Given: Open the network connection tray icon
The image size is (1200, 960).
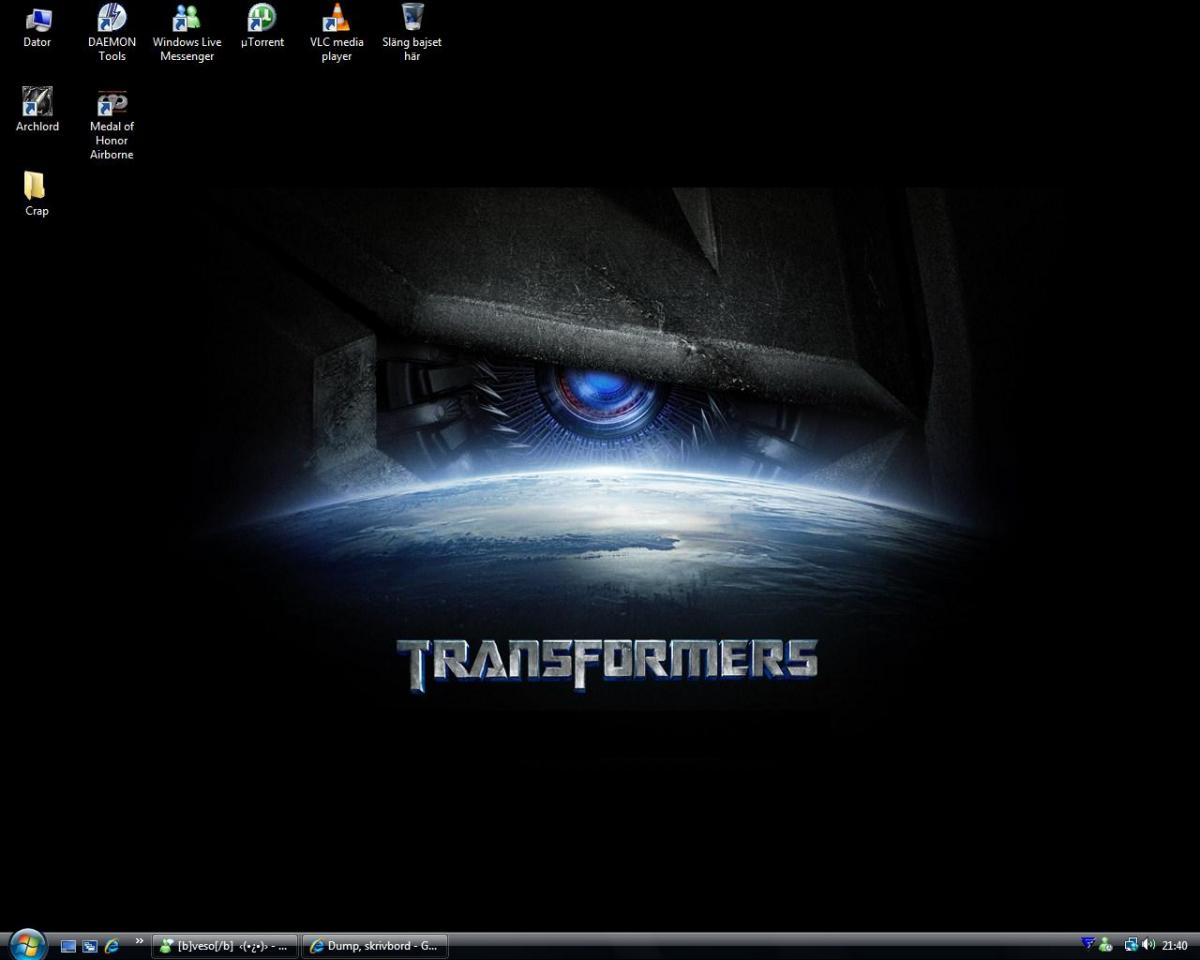Looking at the screenshot, I should (x=1131, y=944).
